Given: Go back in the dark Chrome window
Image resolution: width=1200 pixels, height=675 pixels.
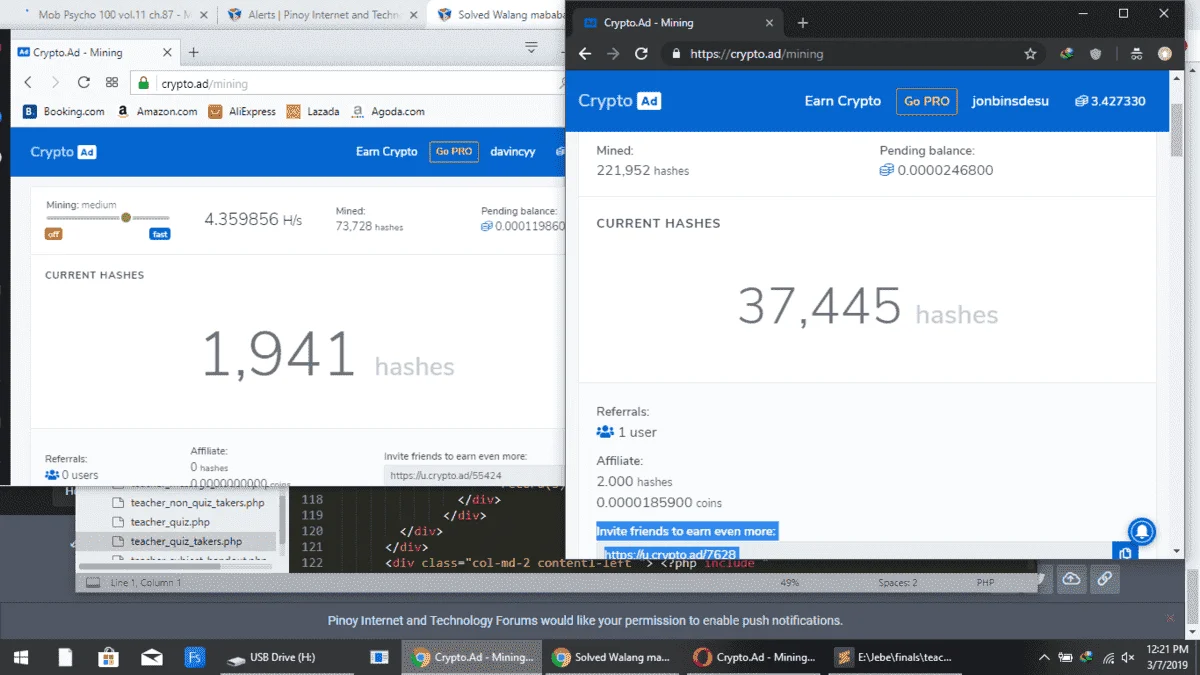Looking at the screenshot, I should pyautogui.click(x=586, y=54).
